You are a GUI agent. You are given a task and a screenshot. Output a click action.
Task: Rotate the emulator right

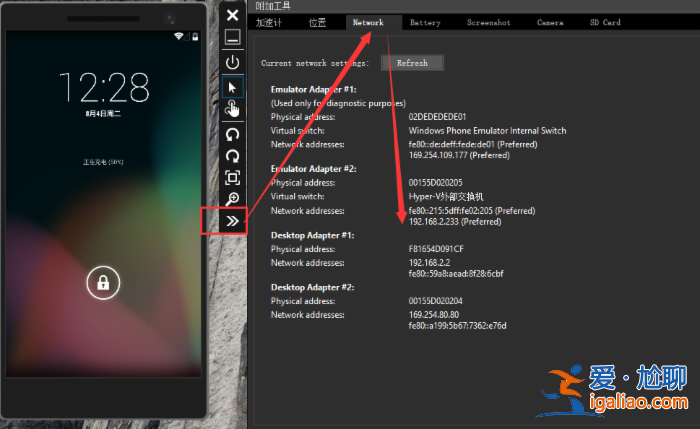point(232,156)
